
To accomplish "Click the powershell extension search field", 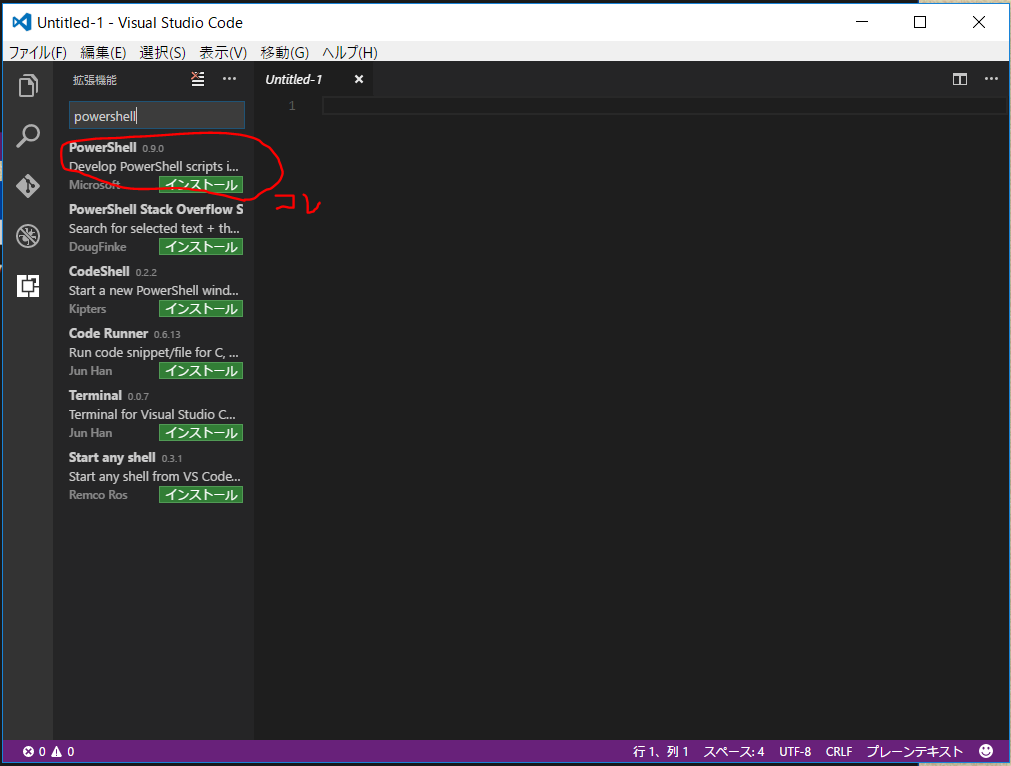I will click(x=157, y=115).
